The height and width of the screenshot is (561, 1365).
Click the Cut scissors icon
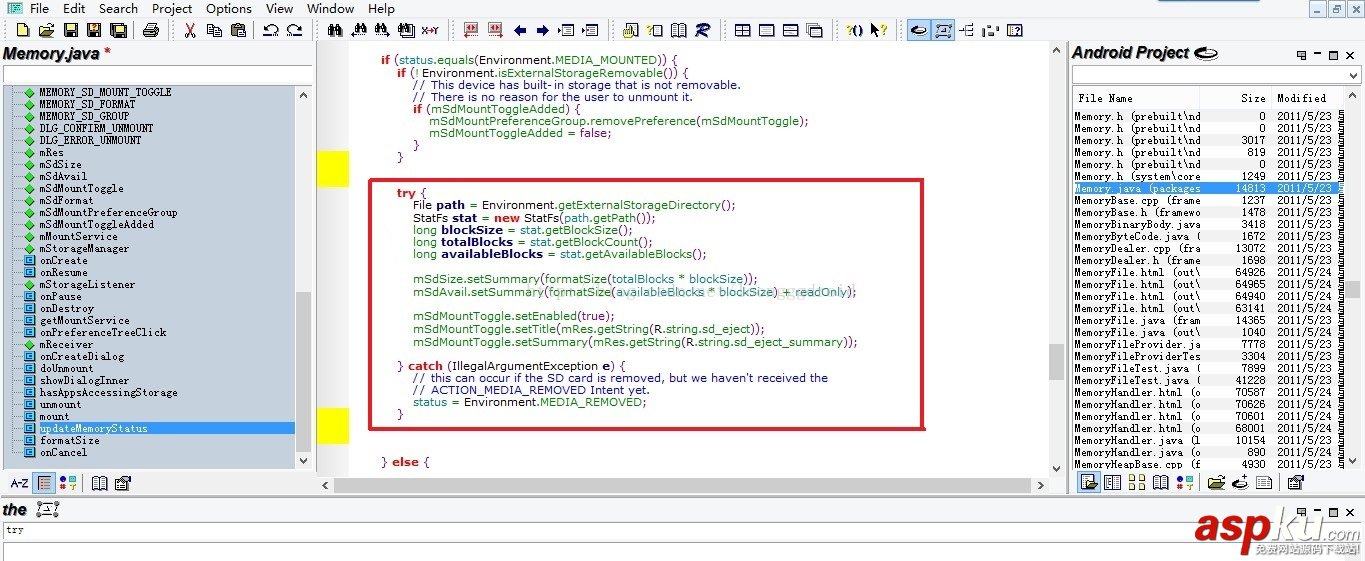click(x=189, y=30)
